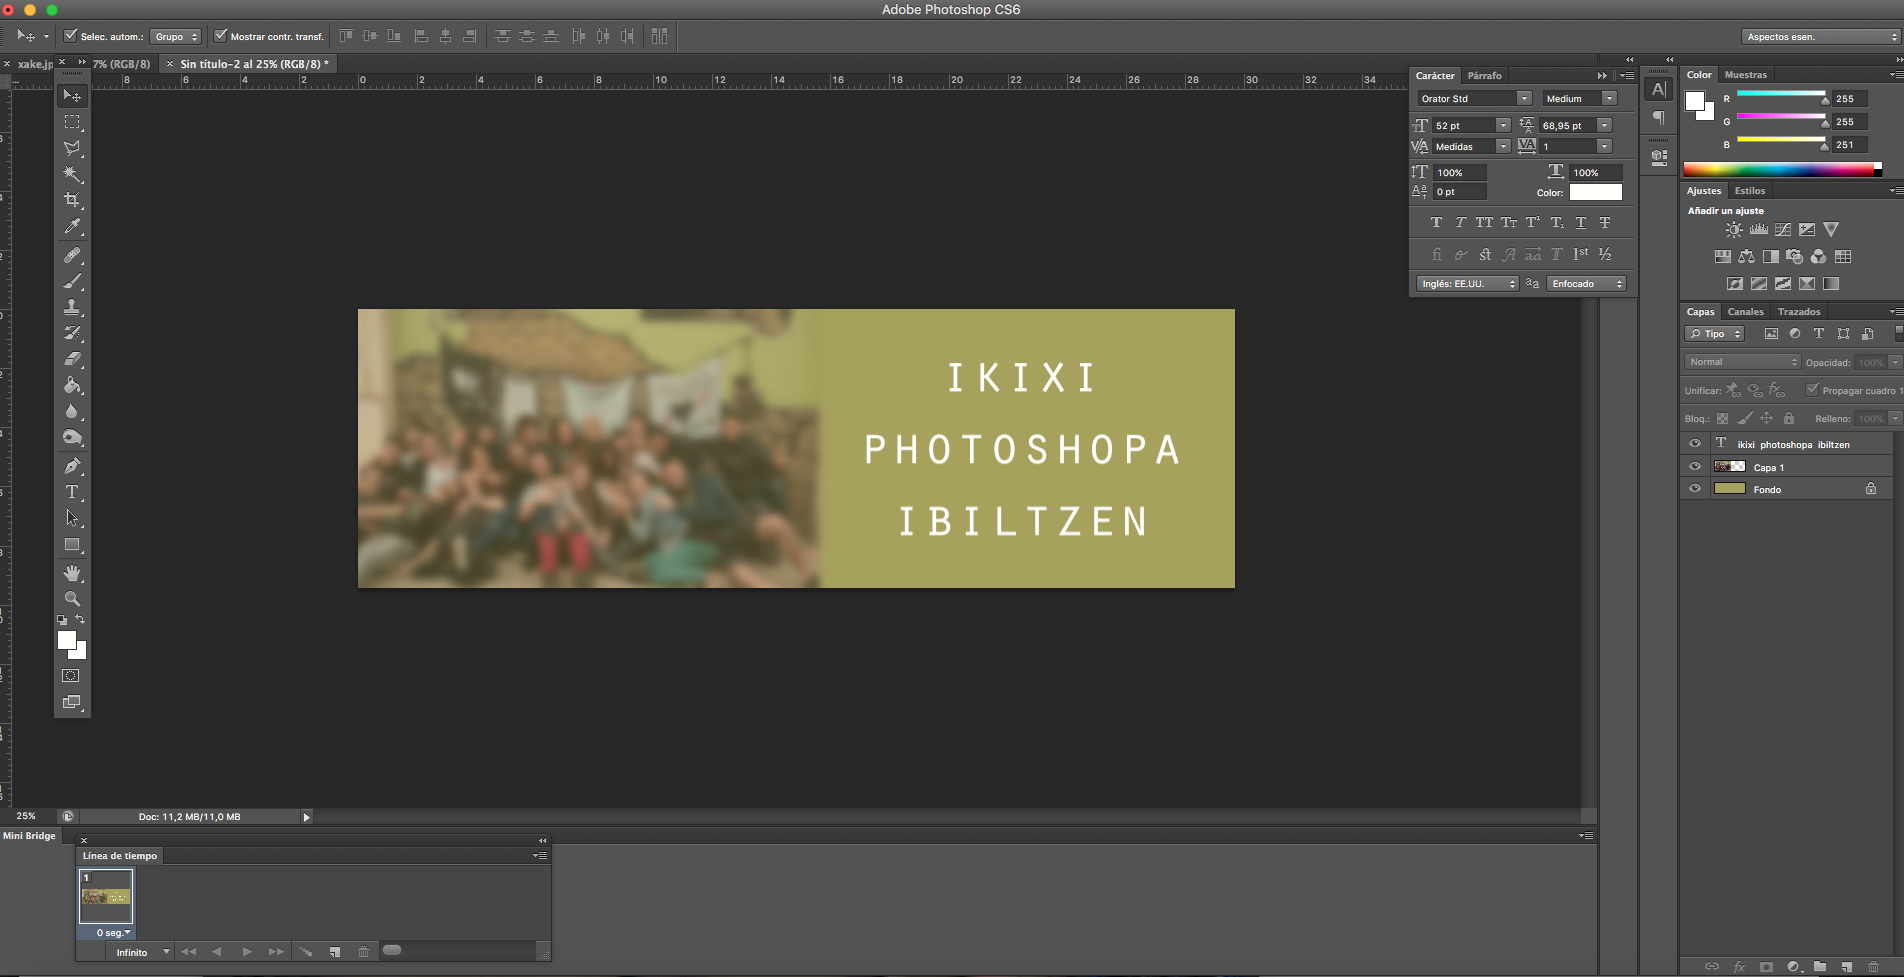Viewport: 1904px width, 977px height.
Task: Select the Healing Brush tool
Action: pos(72,255)
